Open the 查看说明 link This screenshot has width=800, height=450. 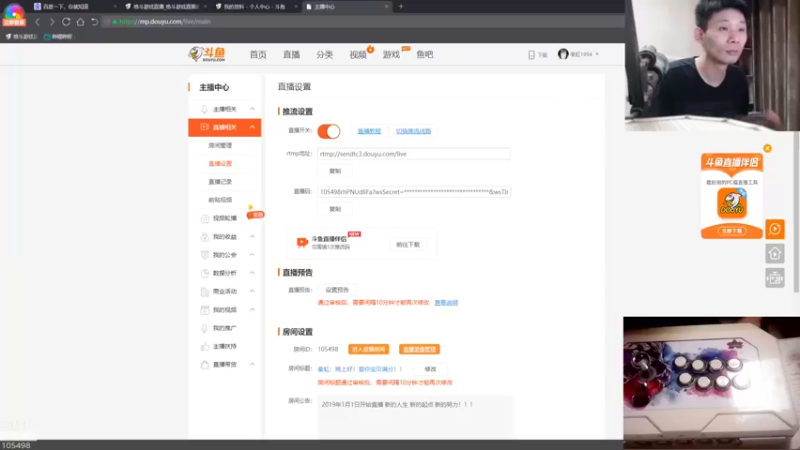[x=446, y=303]
